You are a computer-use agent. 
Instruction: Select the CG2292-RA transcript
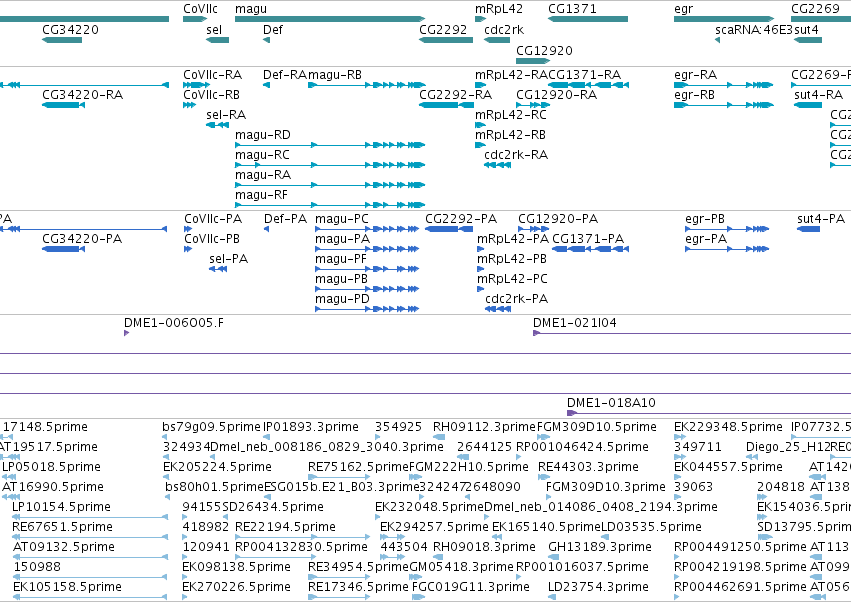coord(446,105)
